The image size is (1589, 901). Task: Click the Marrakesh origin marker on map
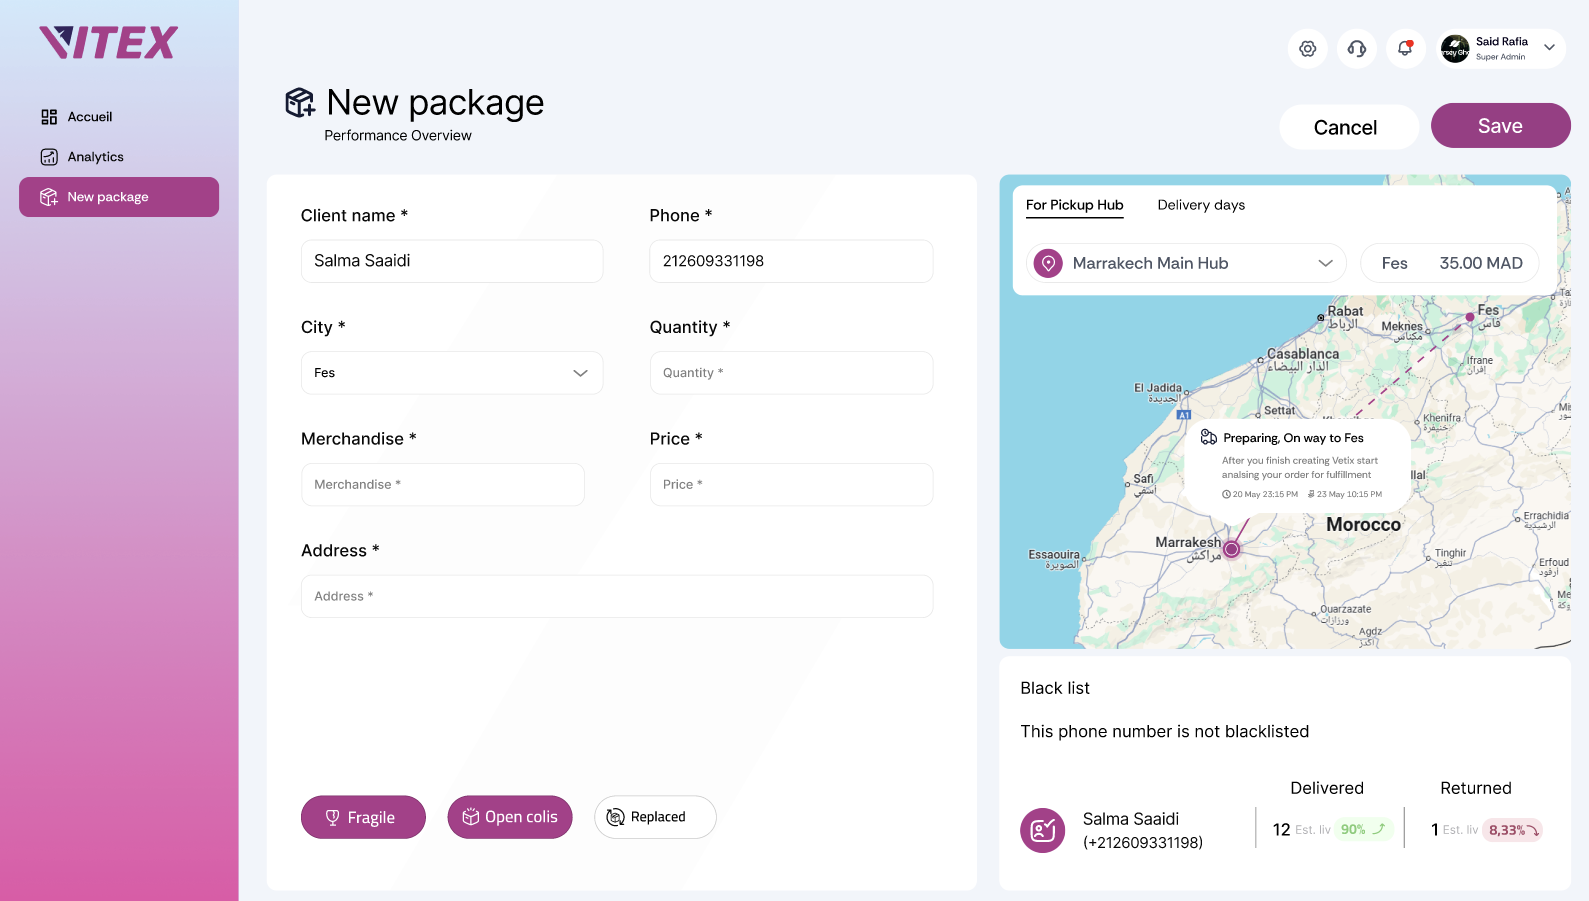click(x=1232, y=549)
